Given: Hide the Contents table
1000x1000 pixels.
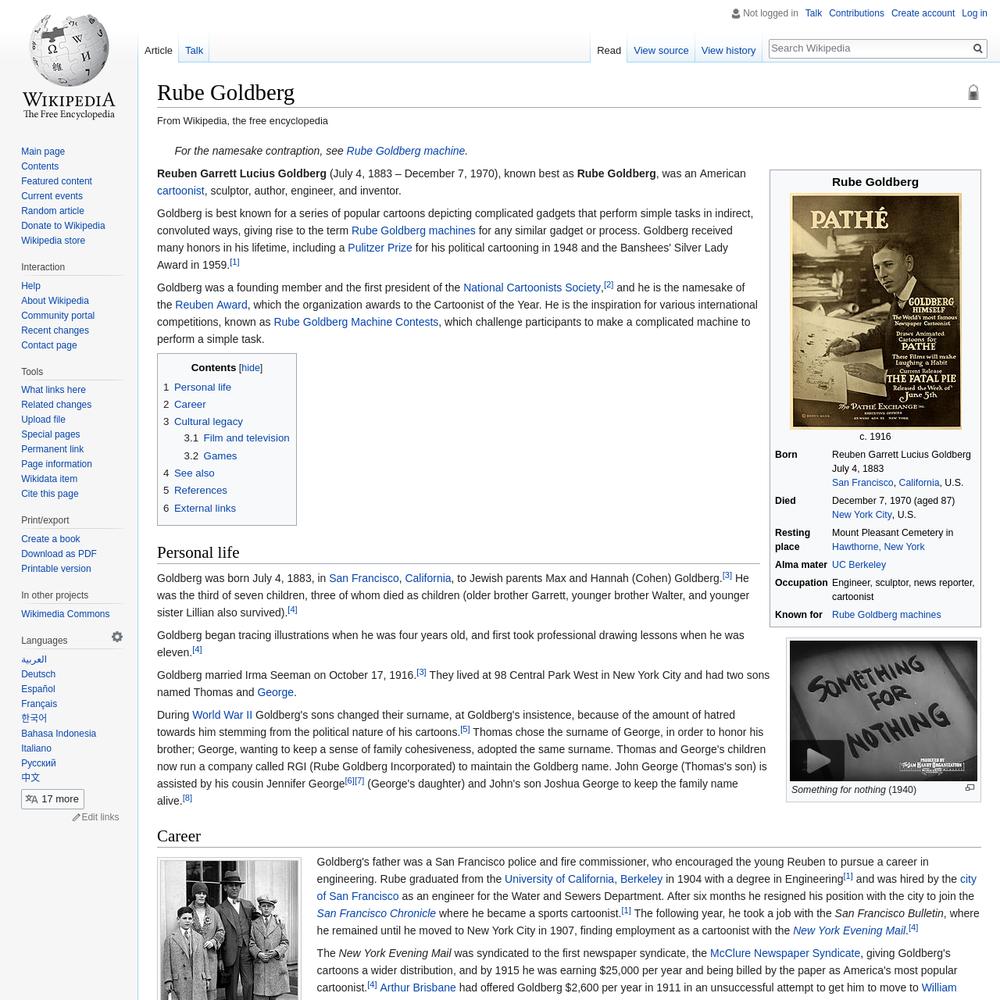Looking at the screenshot, I should click(251, 368).
